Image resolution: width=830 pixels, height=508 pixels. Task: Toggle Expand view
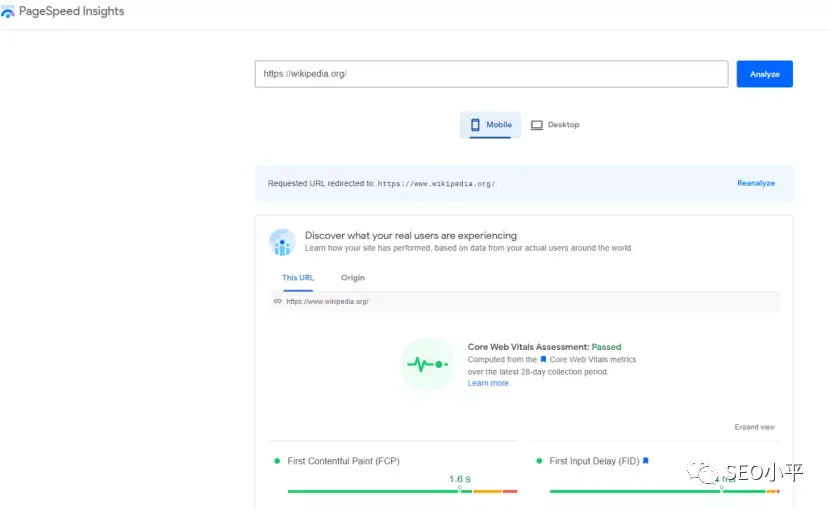[754, 427]
